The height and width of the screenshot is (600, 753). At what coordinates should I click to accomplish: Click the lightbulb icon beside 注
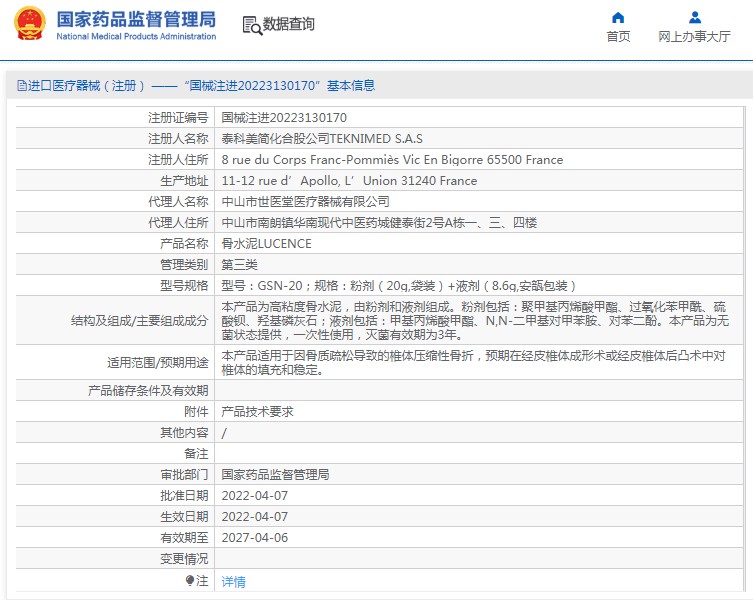click(x=189, y=581)
